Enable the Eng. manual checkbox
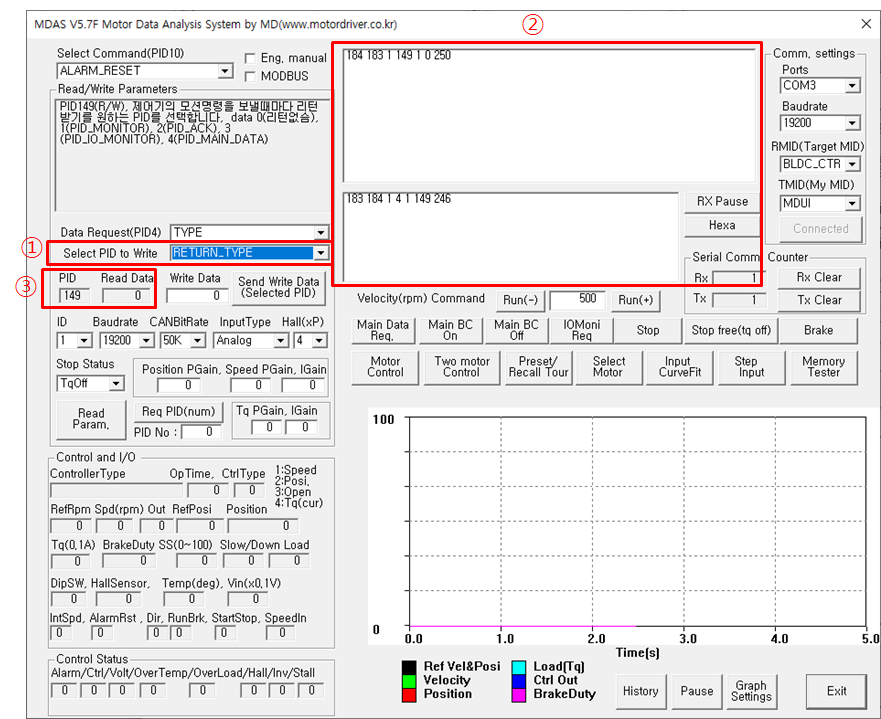Viewport: 881px width, 719px height. tap(251, 58)
